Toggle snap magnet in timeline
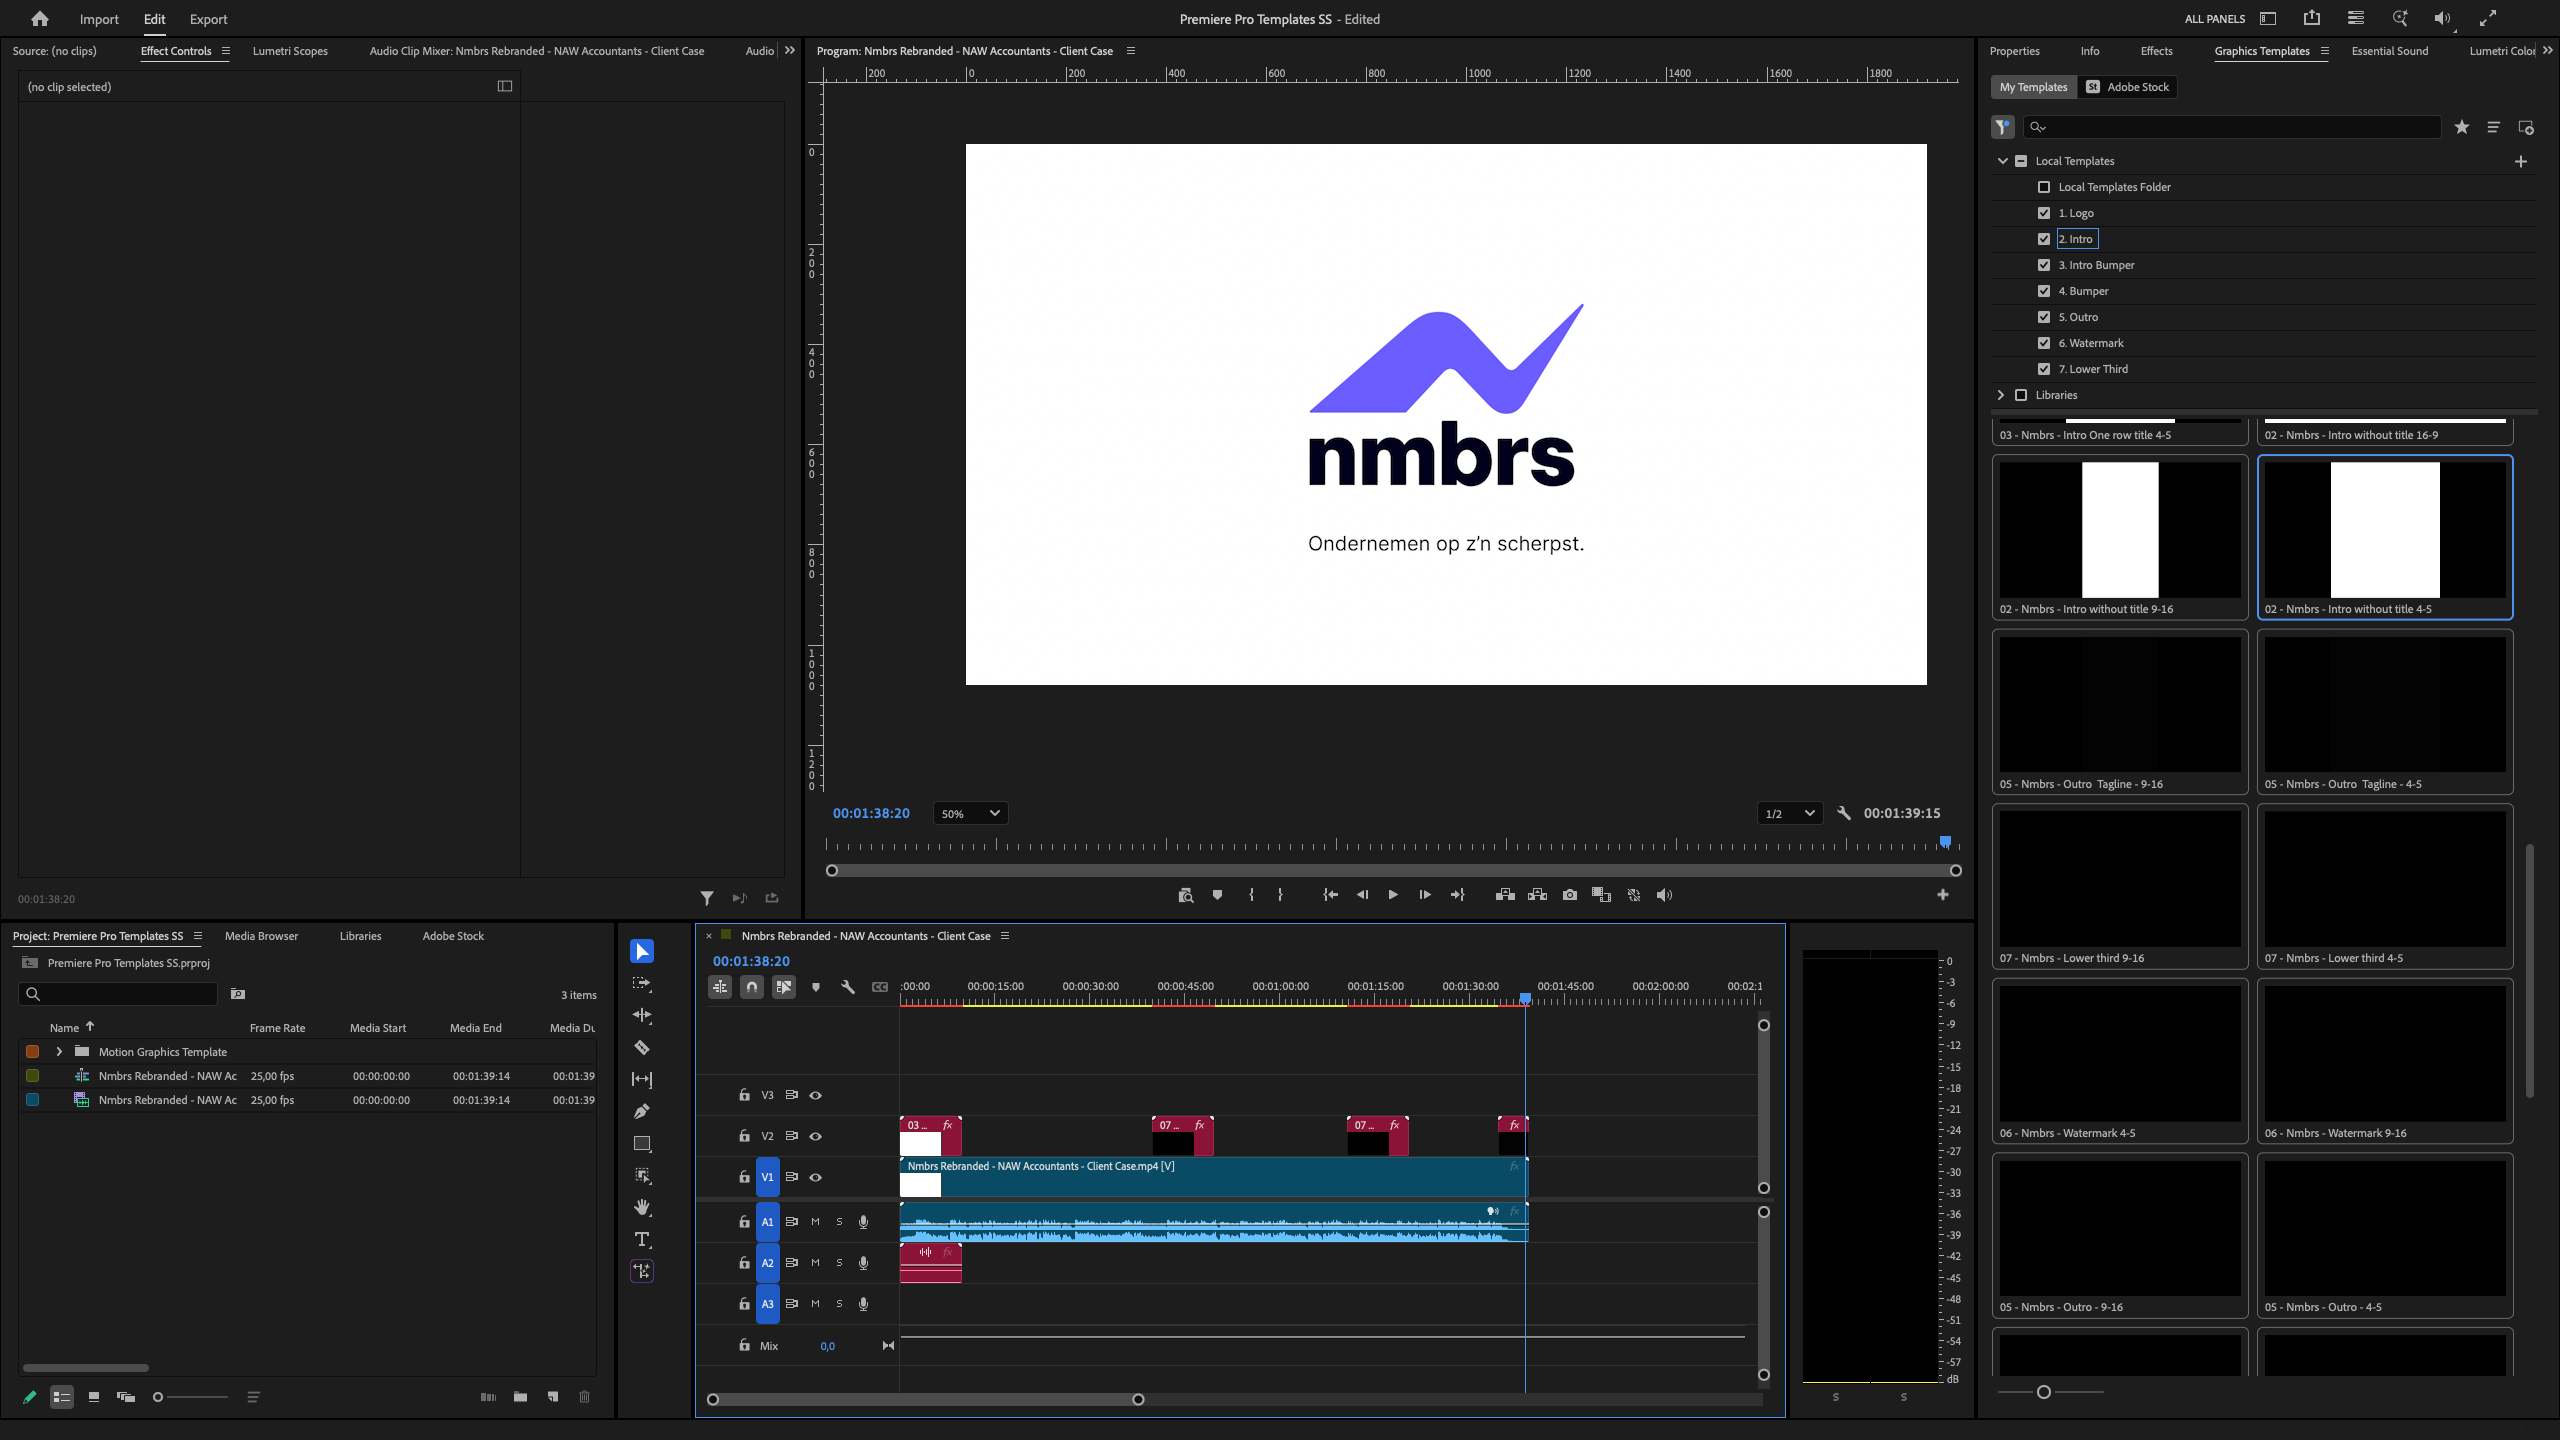The width and height of the screenshot is (2560, 1440). tap(752, 987)
